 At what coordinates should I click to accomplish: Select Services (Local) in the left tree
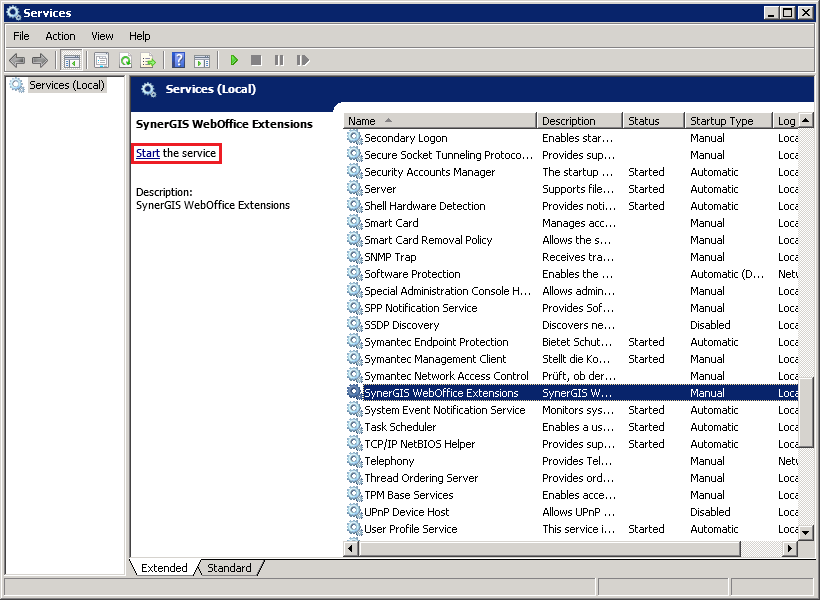pos(65,85)
